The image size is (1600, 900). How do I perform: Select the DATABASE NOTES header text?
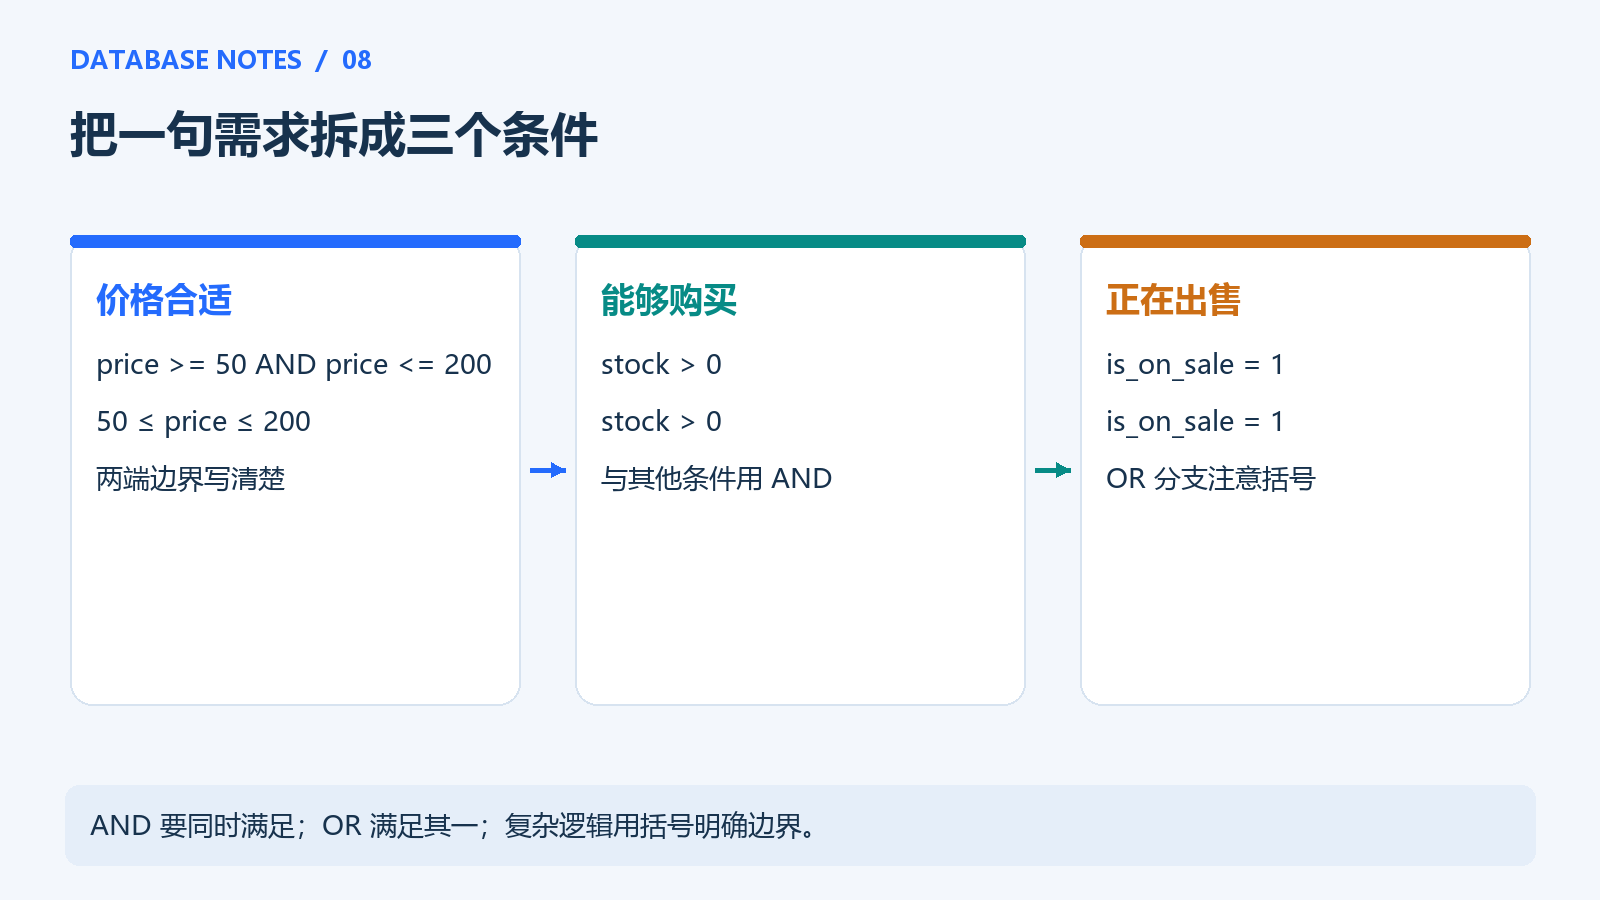point(186,60)
